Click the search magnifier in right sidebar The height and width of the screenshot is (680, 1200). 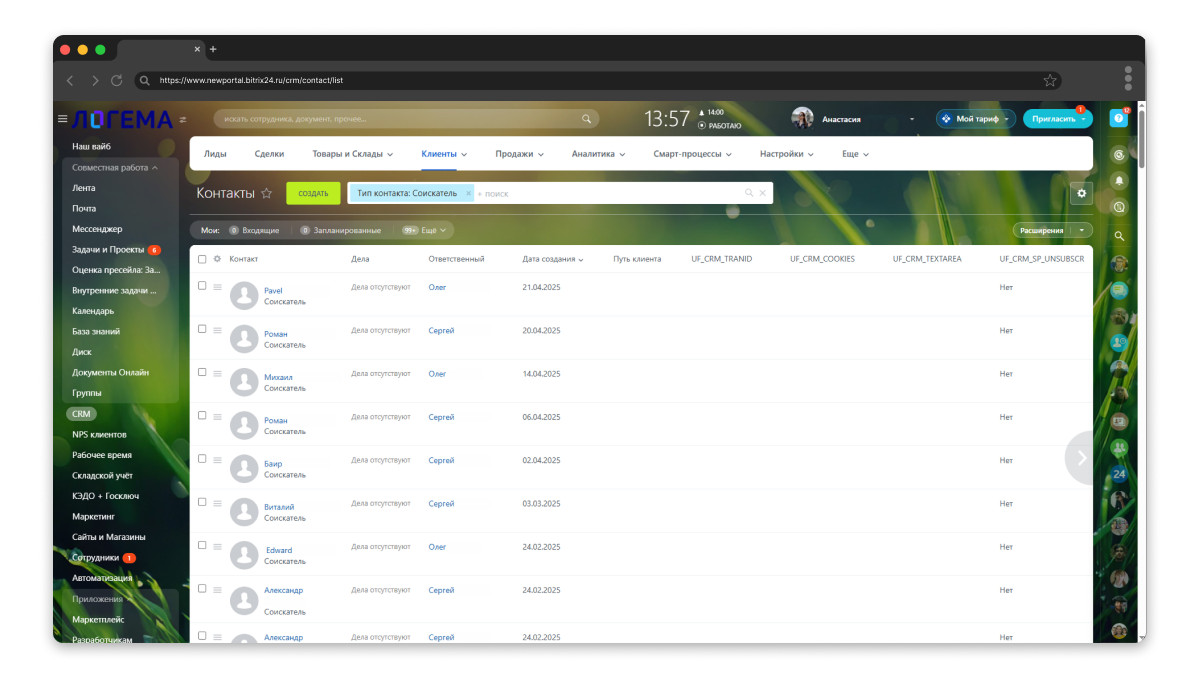[x=1119, y=236]
